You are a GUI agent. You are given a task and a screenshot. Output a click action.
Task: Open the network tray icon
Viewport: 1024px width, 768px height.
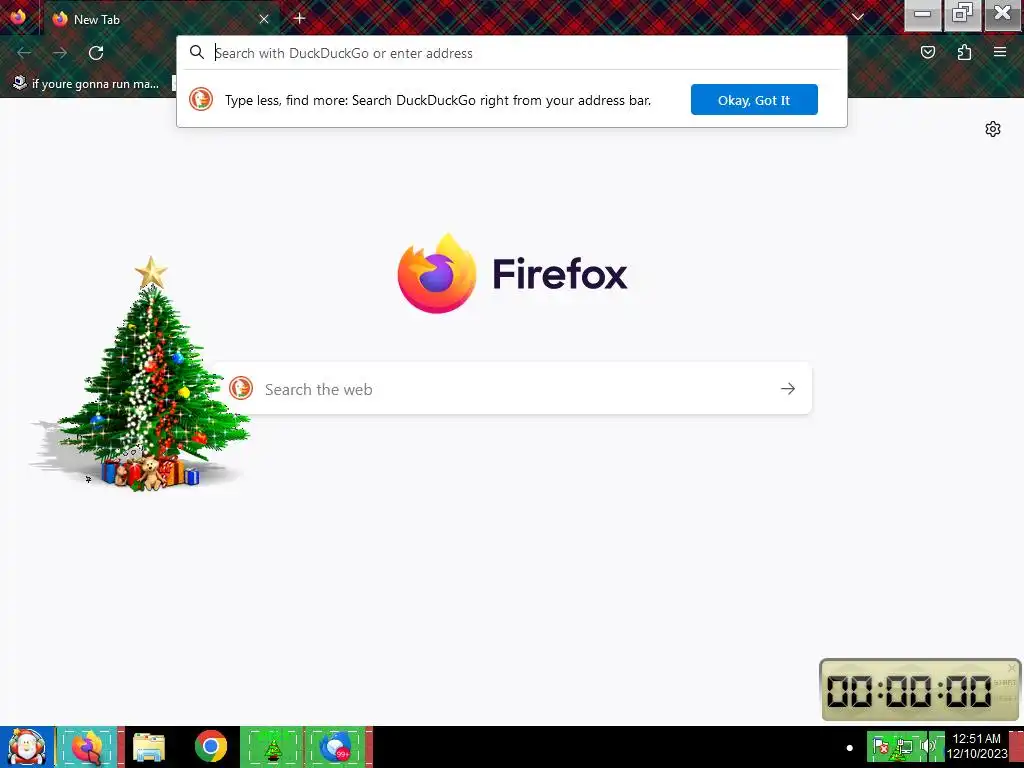coord(904,746)
